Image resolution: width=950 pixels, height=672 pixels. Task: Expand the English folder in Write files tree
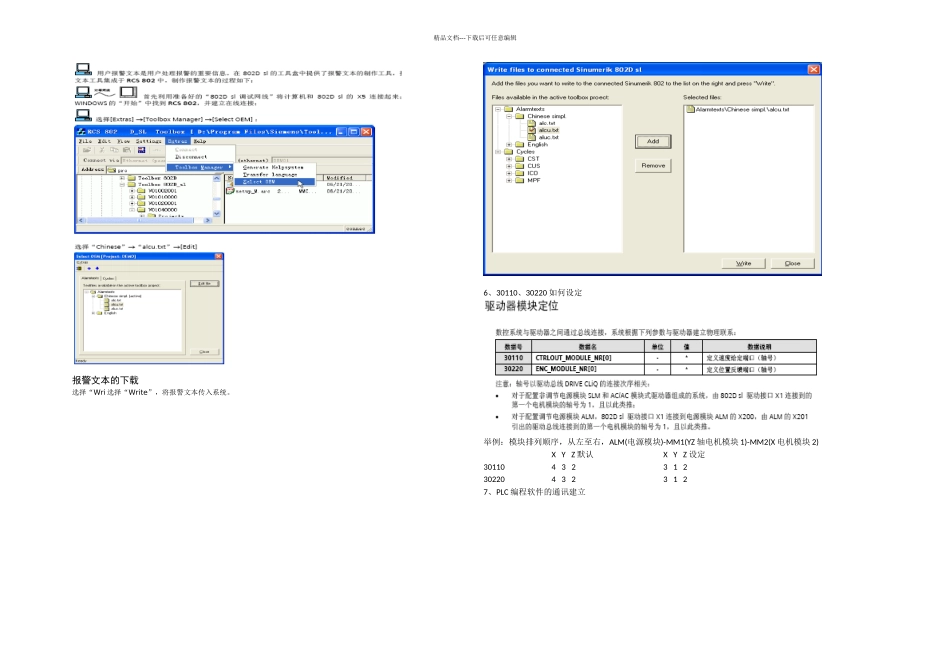click(x=509, y=145)
